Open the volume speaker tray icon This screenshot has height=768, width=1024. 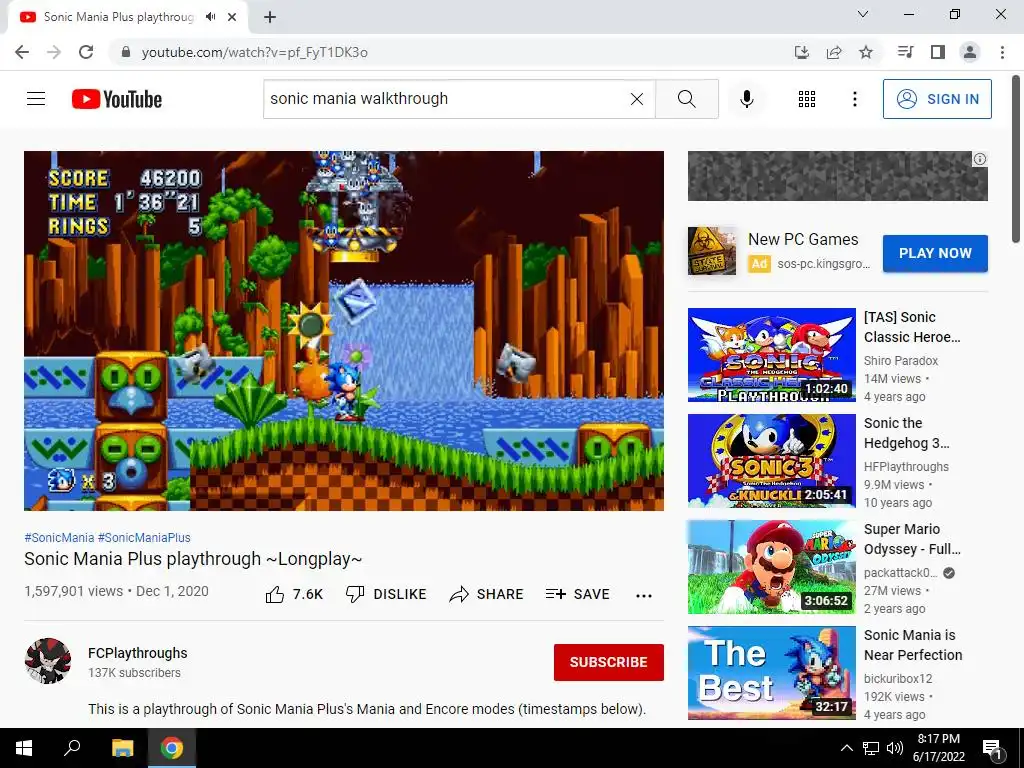[895, 748]
